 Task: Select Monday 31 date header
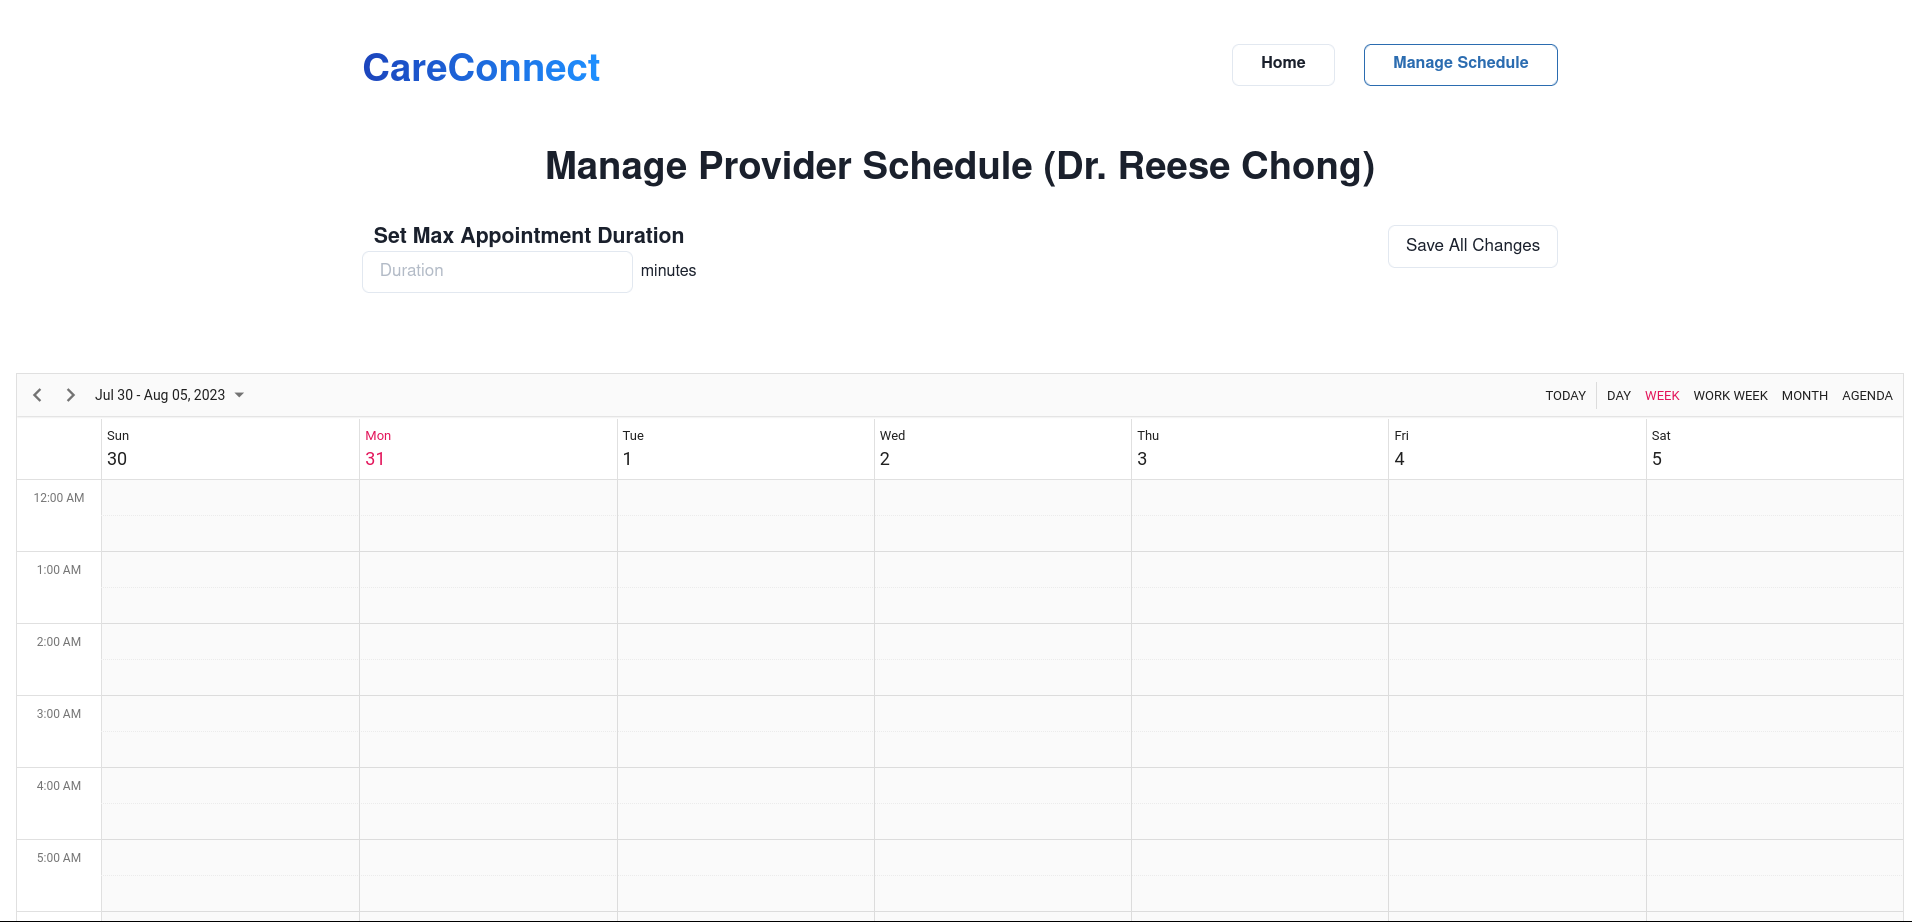(x=375, y=459)
